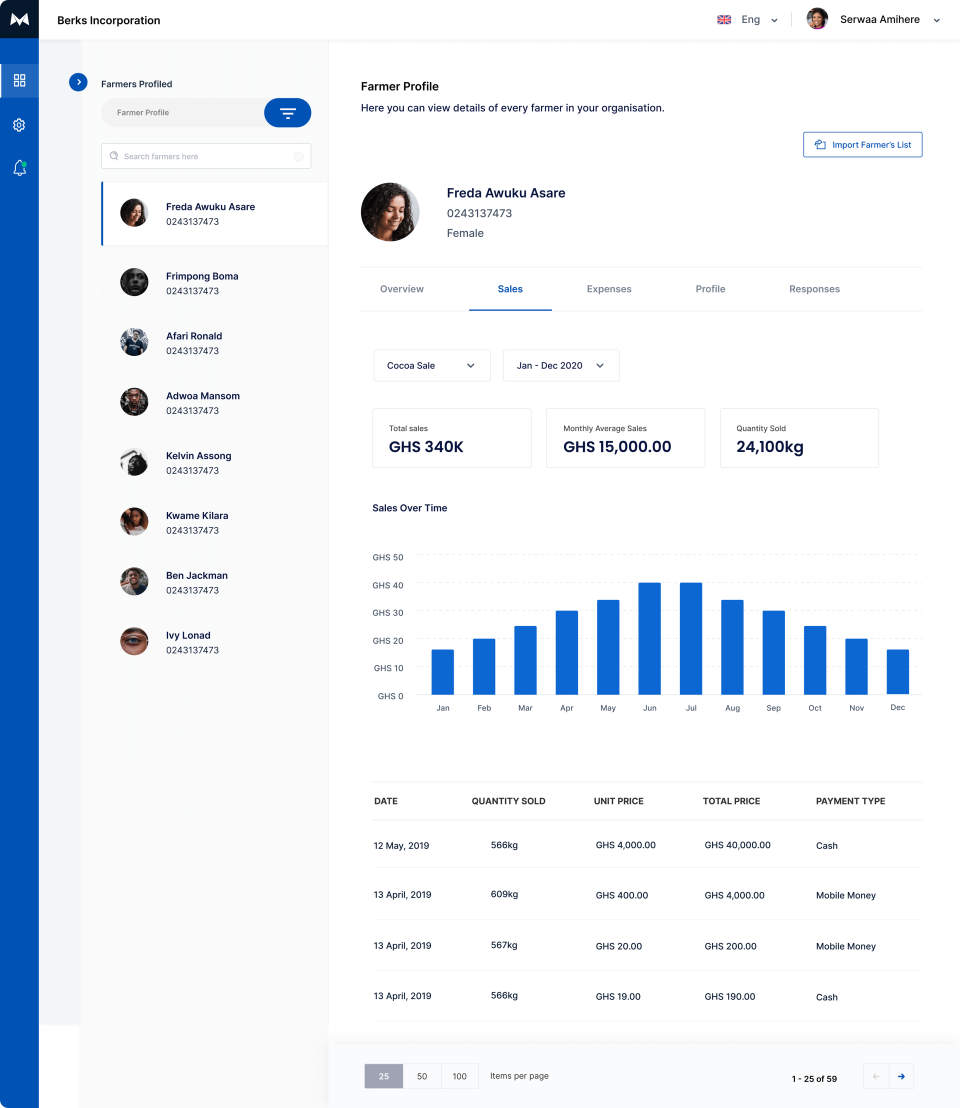This screenshot has width=960, height=1108.
Task: Go to next page with the arrow button
Action: coord(901,1075)
